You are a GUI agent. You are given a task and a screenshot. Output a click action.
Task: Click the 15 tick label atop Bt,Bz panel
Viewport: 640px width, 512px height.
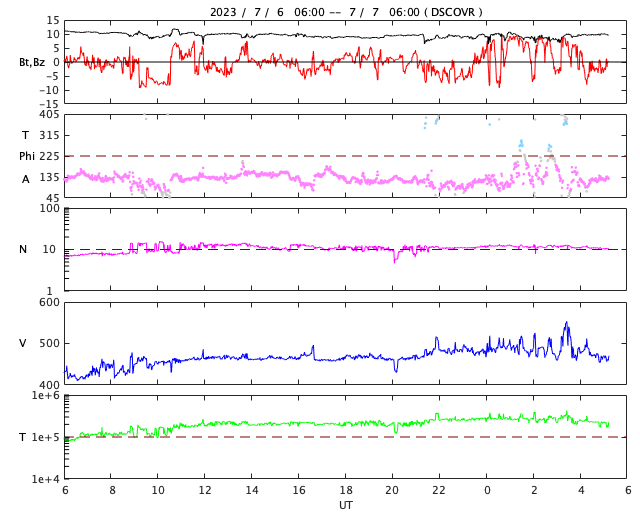point(53,20)
